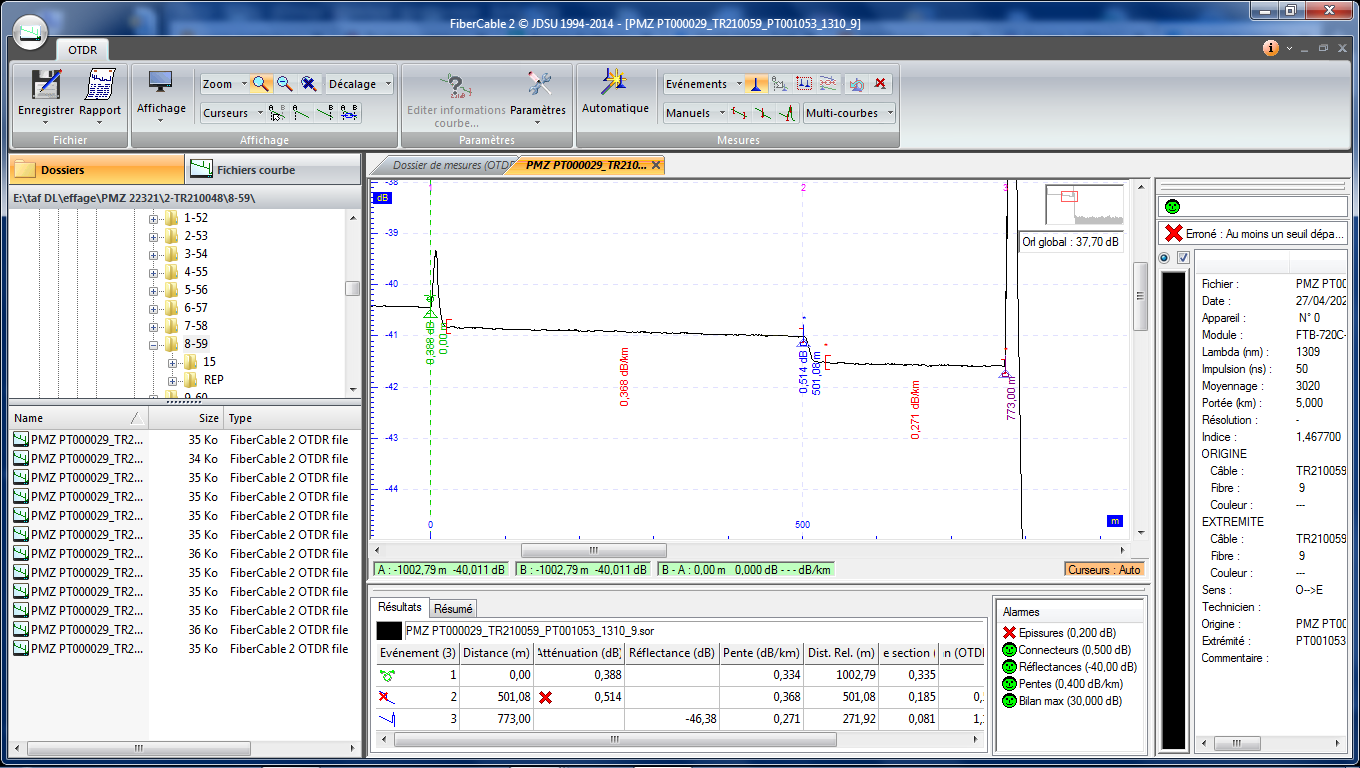Expand the 7-58 folder in the tree
Screen dimensions: 1360x768
154,326
